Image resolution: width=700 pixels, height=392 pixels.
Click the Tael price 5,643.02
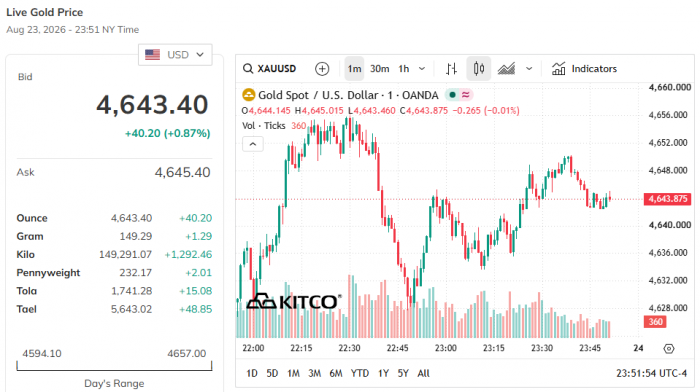(x=132, y=309)
